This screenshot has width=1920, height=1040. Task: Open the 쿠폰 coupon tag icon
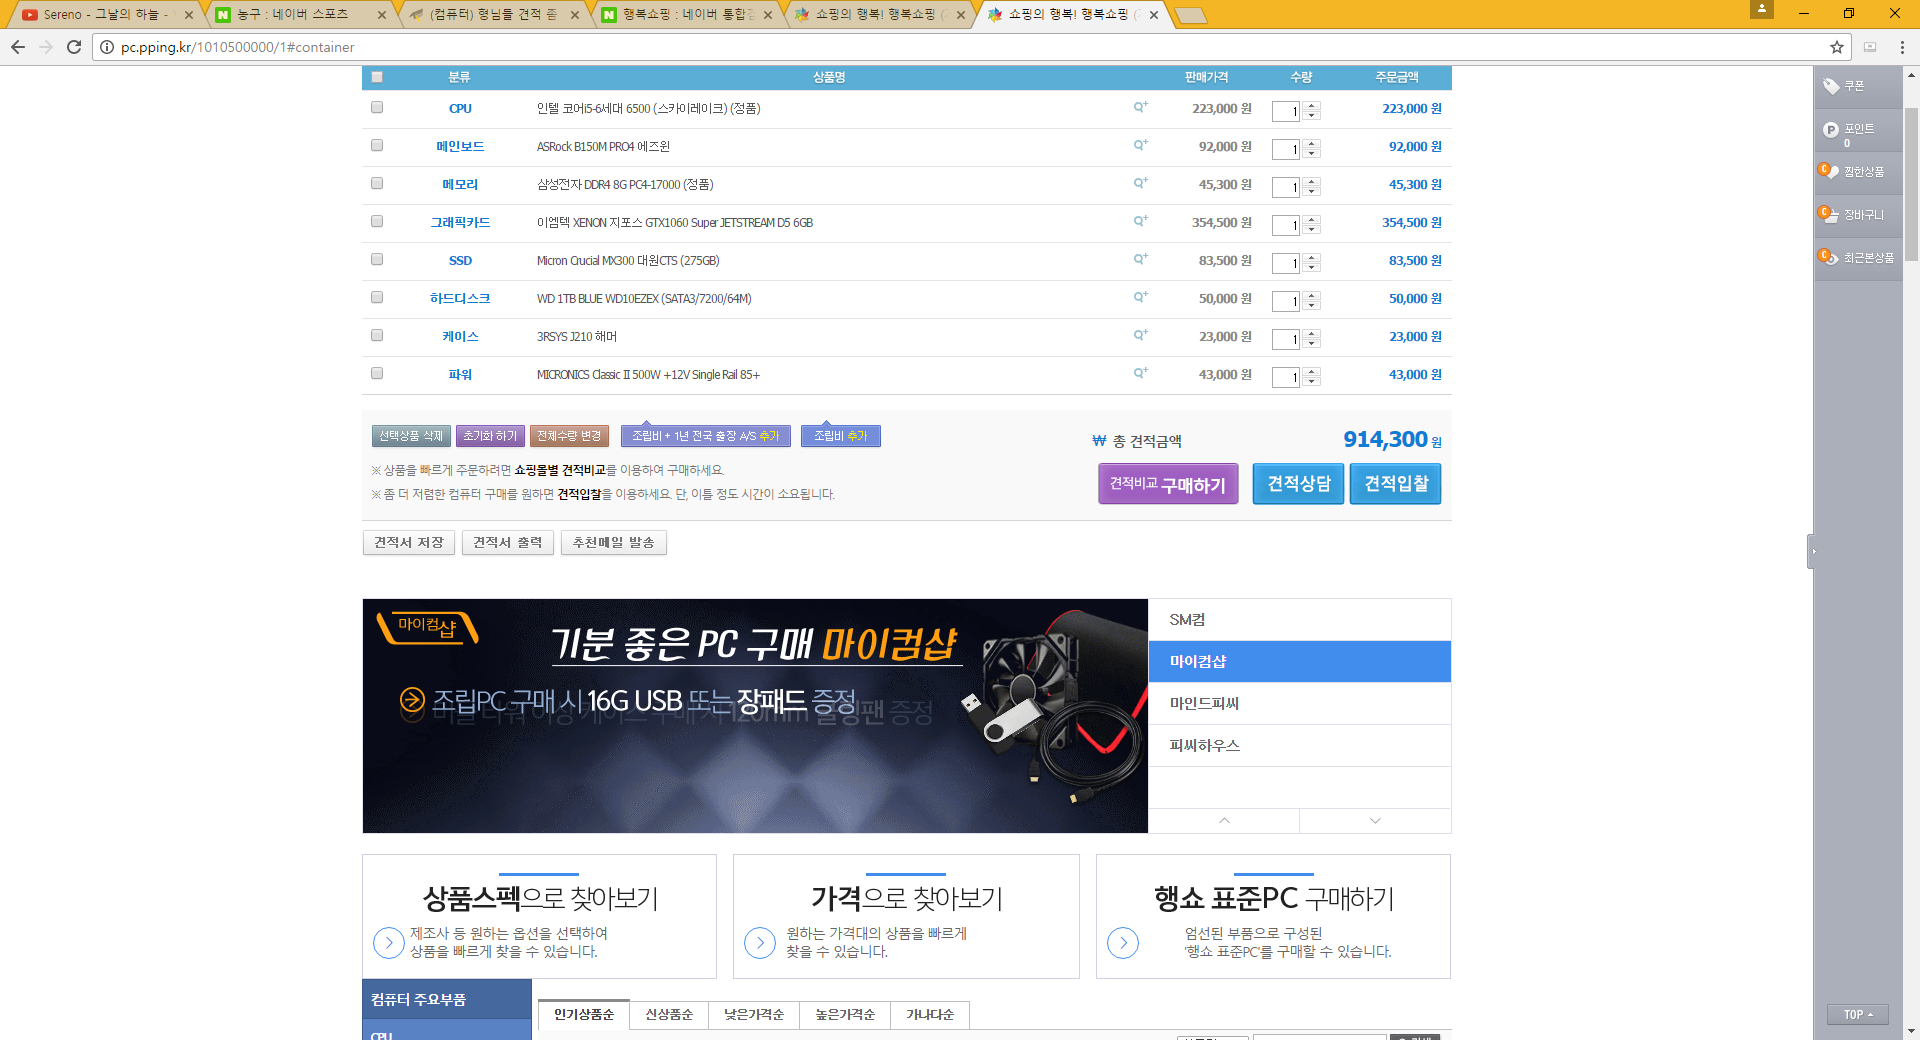point(1831,86)
